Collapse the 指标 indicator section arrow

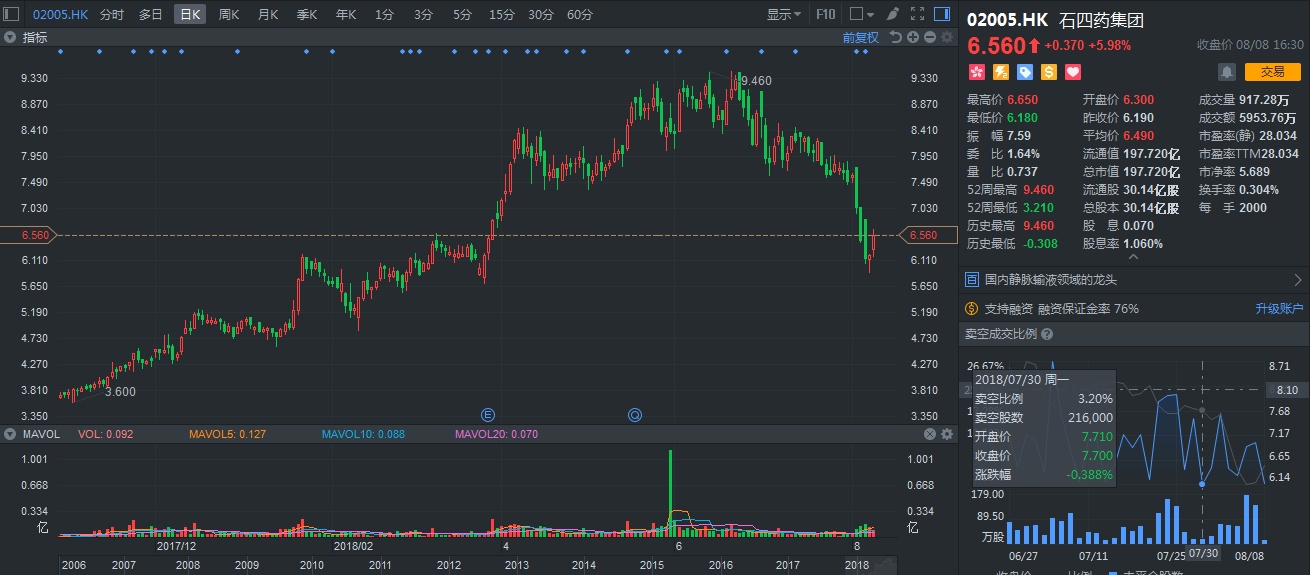[9, 37]
